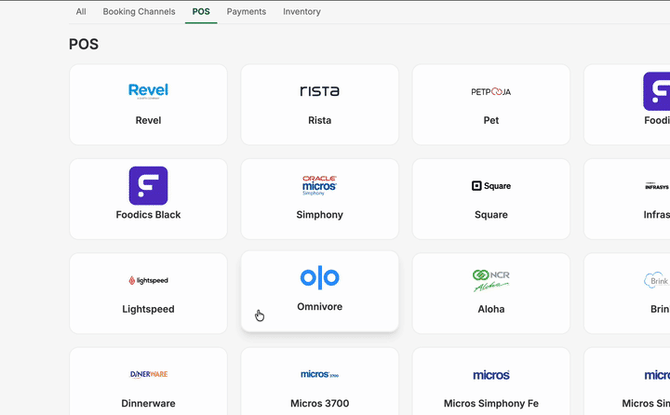Click the Micros 3700 logo
Screen dimensions: 670x415
click(x=320, y=374)
